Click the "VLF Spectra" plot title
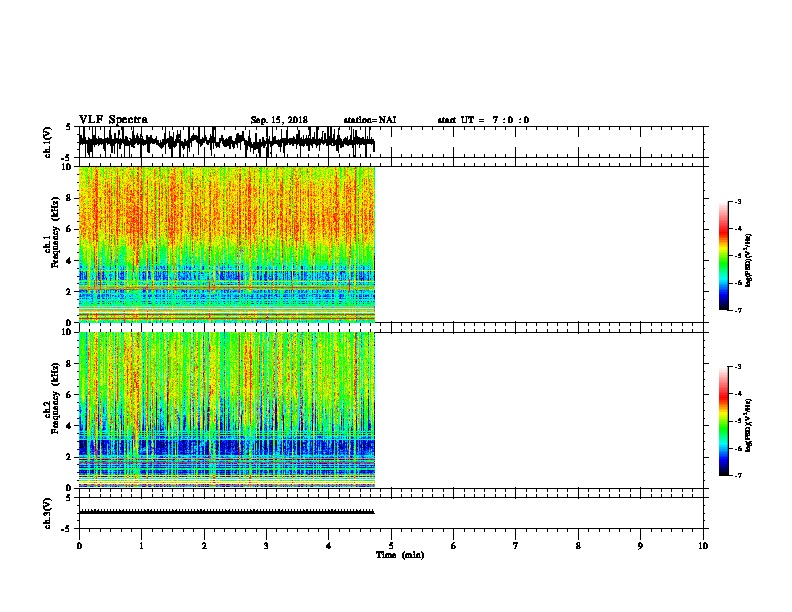The image size is (792, 612). [x=113, y=120]
